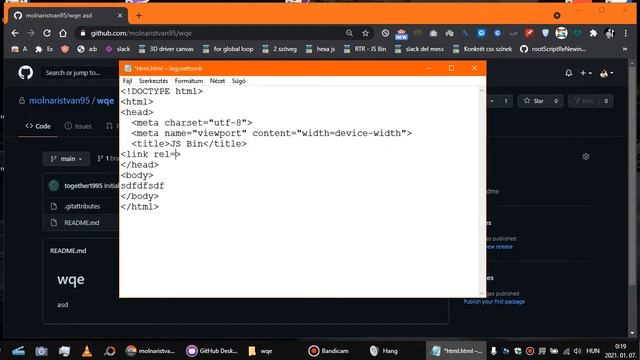Open the wqe folder from the taskbar

[x=260, y=351]
